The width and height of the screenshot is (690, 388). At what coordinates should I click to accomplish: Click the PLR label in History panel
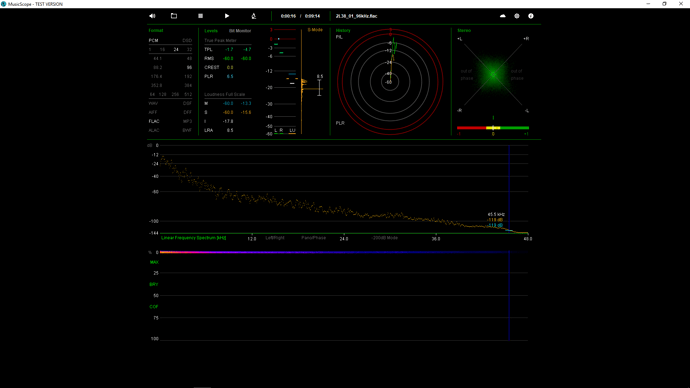[x=340, y=123]
